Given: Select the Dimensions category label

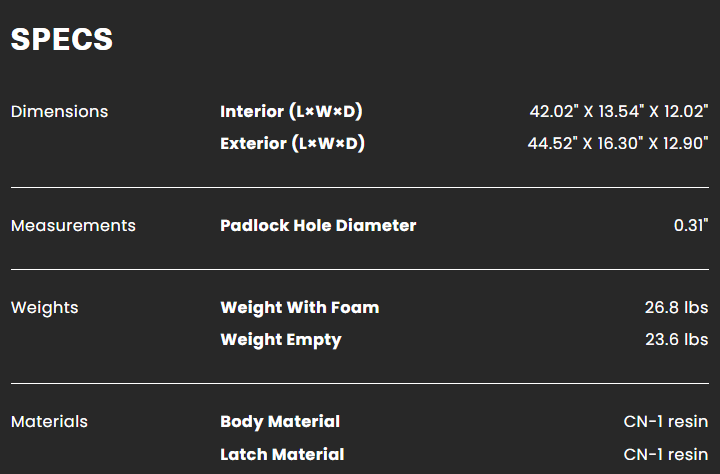Looking at the screenshot, I should [x=59, y=112].
